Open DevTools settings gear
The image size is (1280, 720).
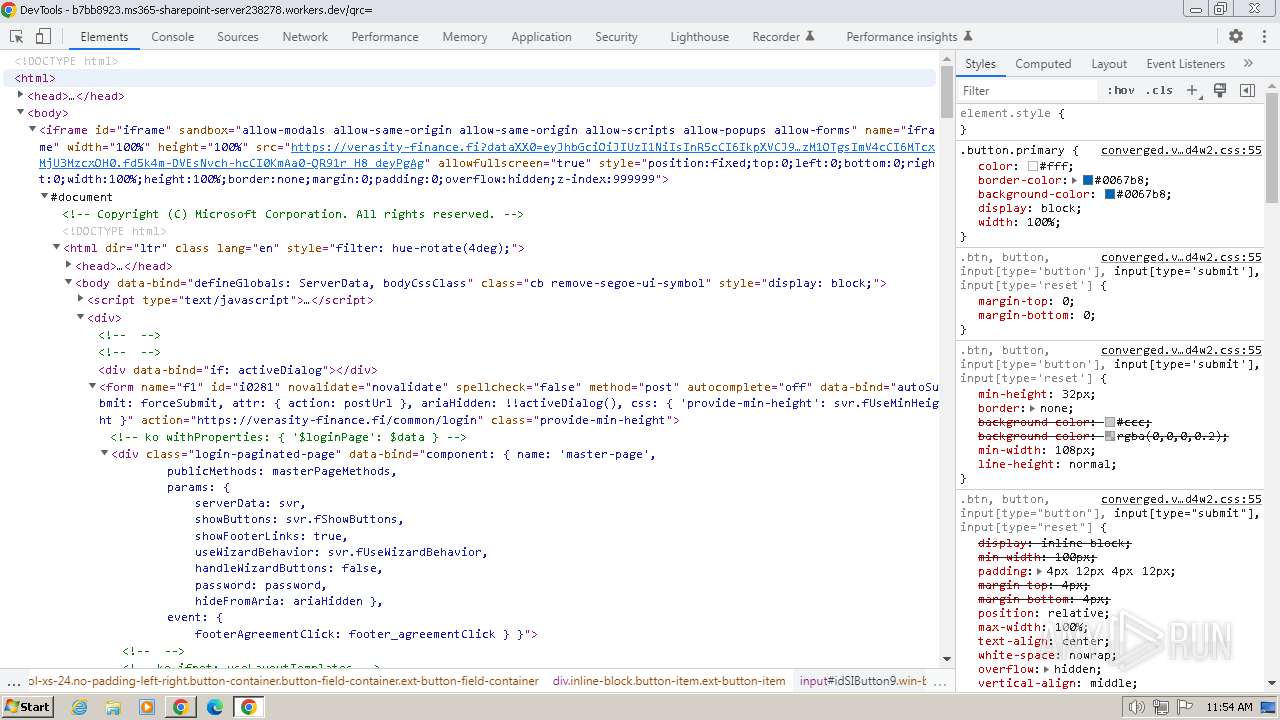(1236, 36)
